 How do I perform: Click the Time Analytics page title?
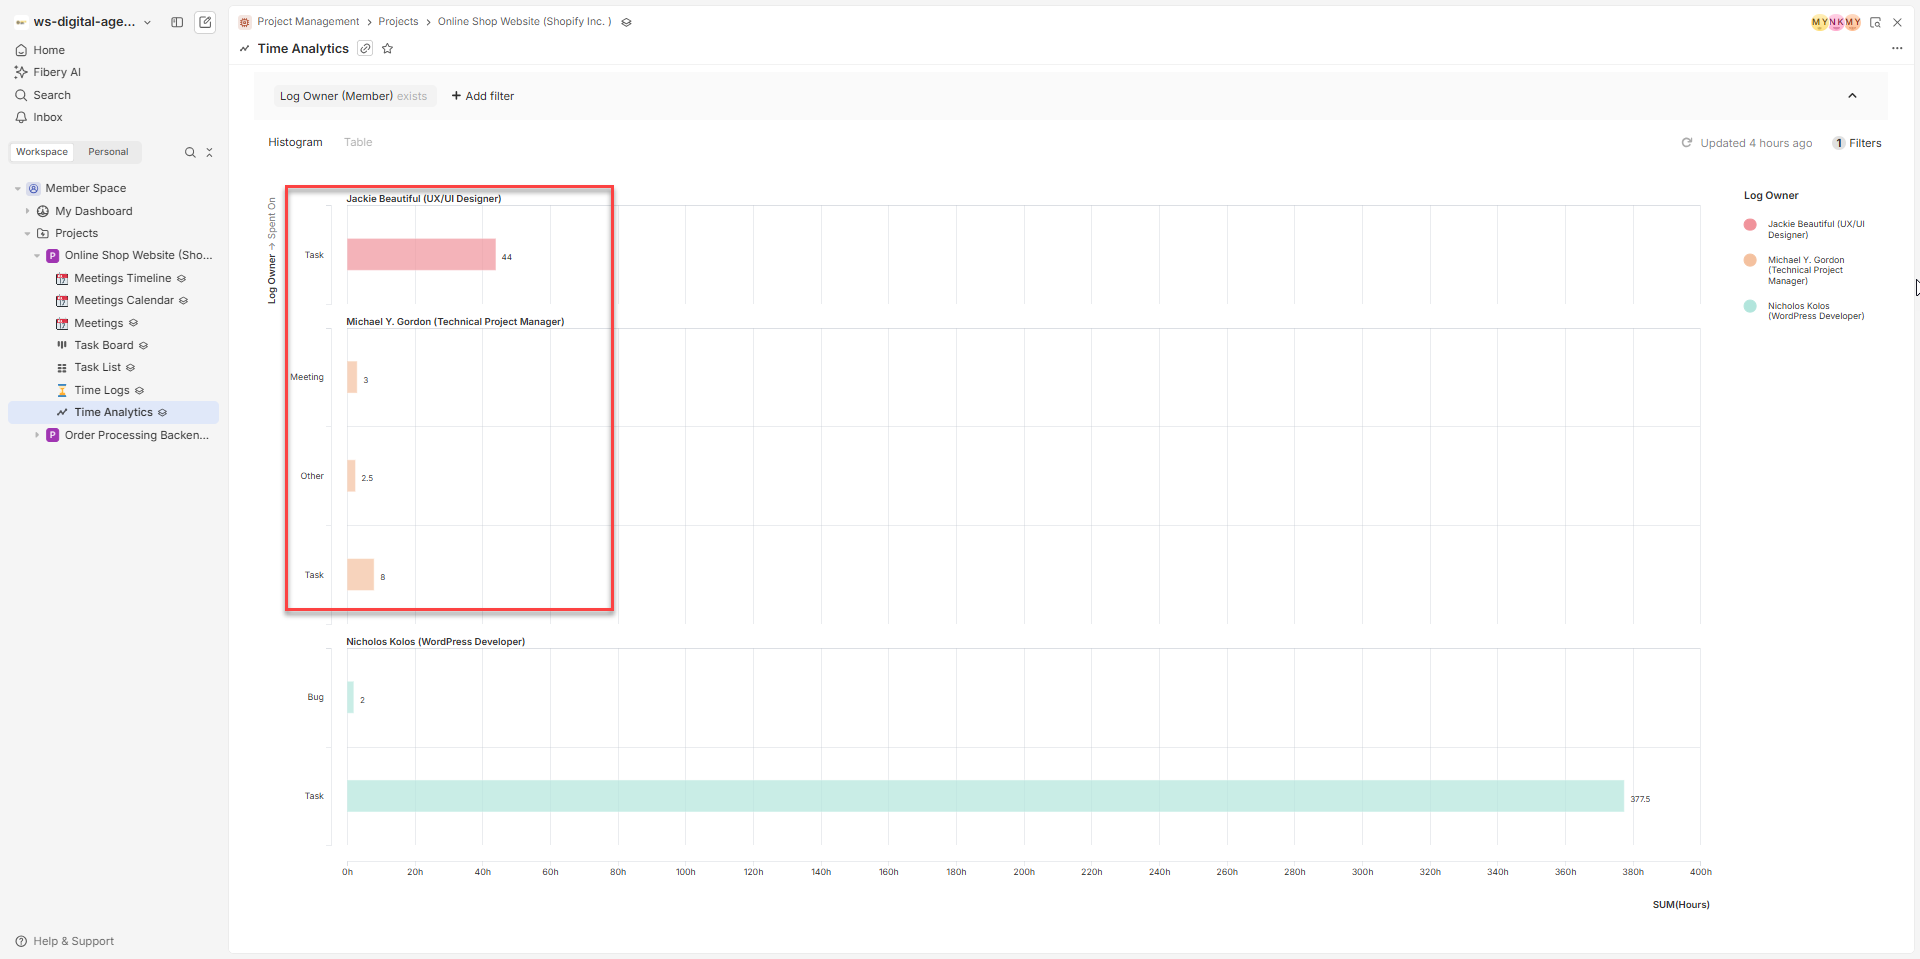[x=303, y=48]
